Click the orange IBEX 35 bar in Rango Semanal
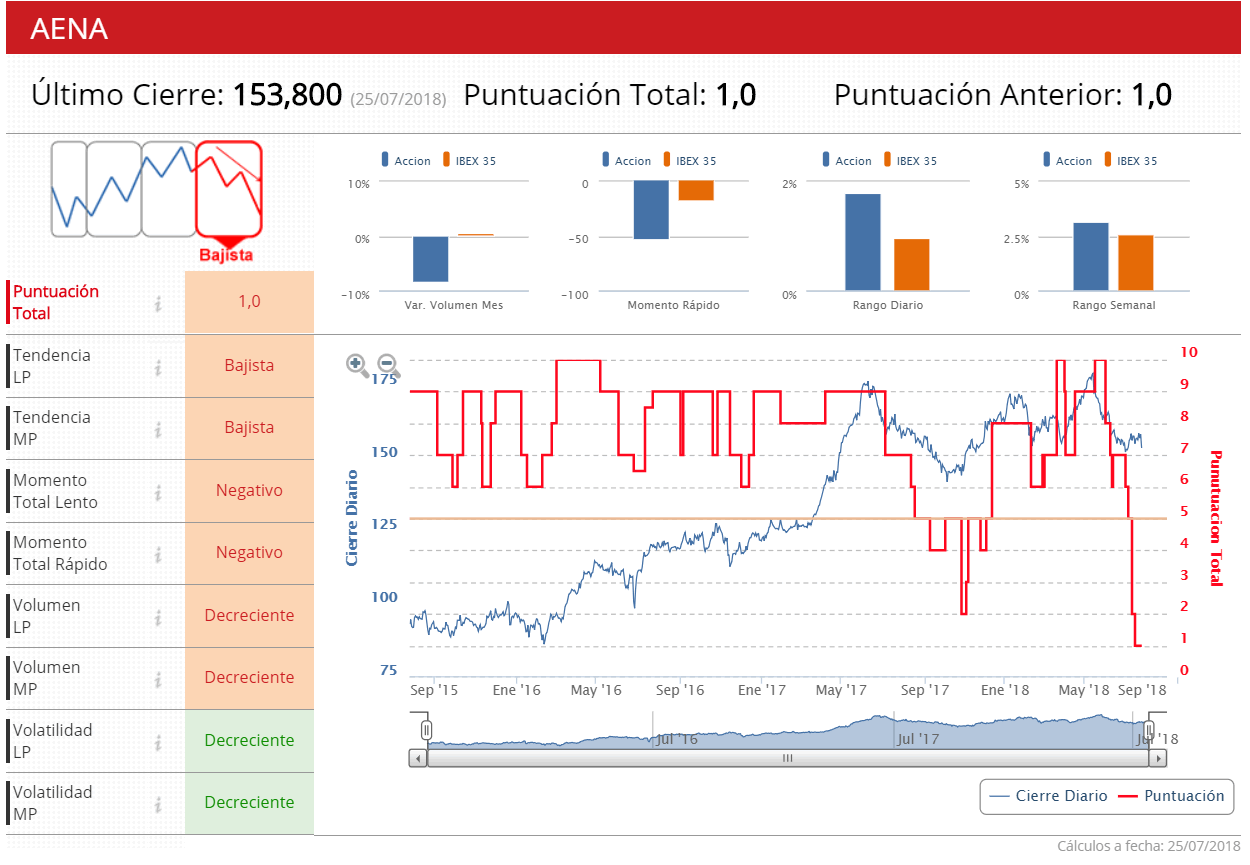Viewport: 1250px width, 865px height. tap(1136, 264)
